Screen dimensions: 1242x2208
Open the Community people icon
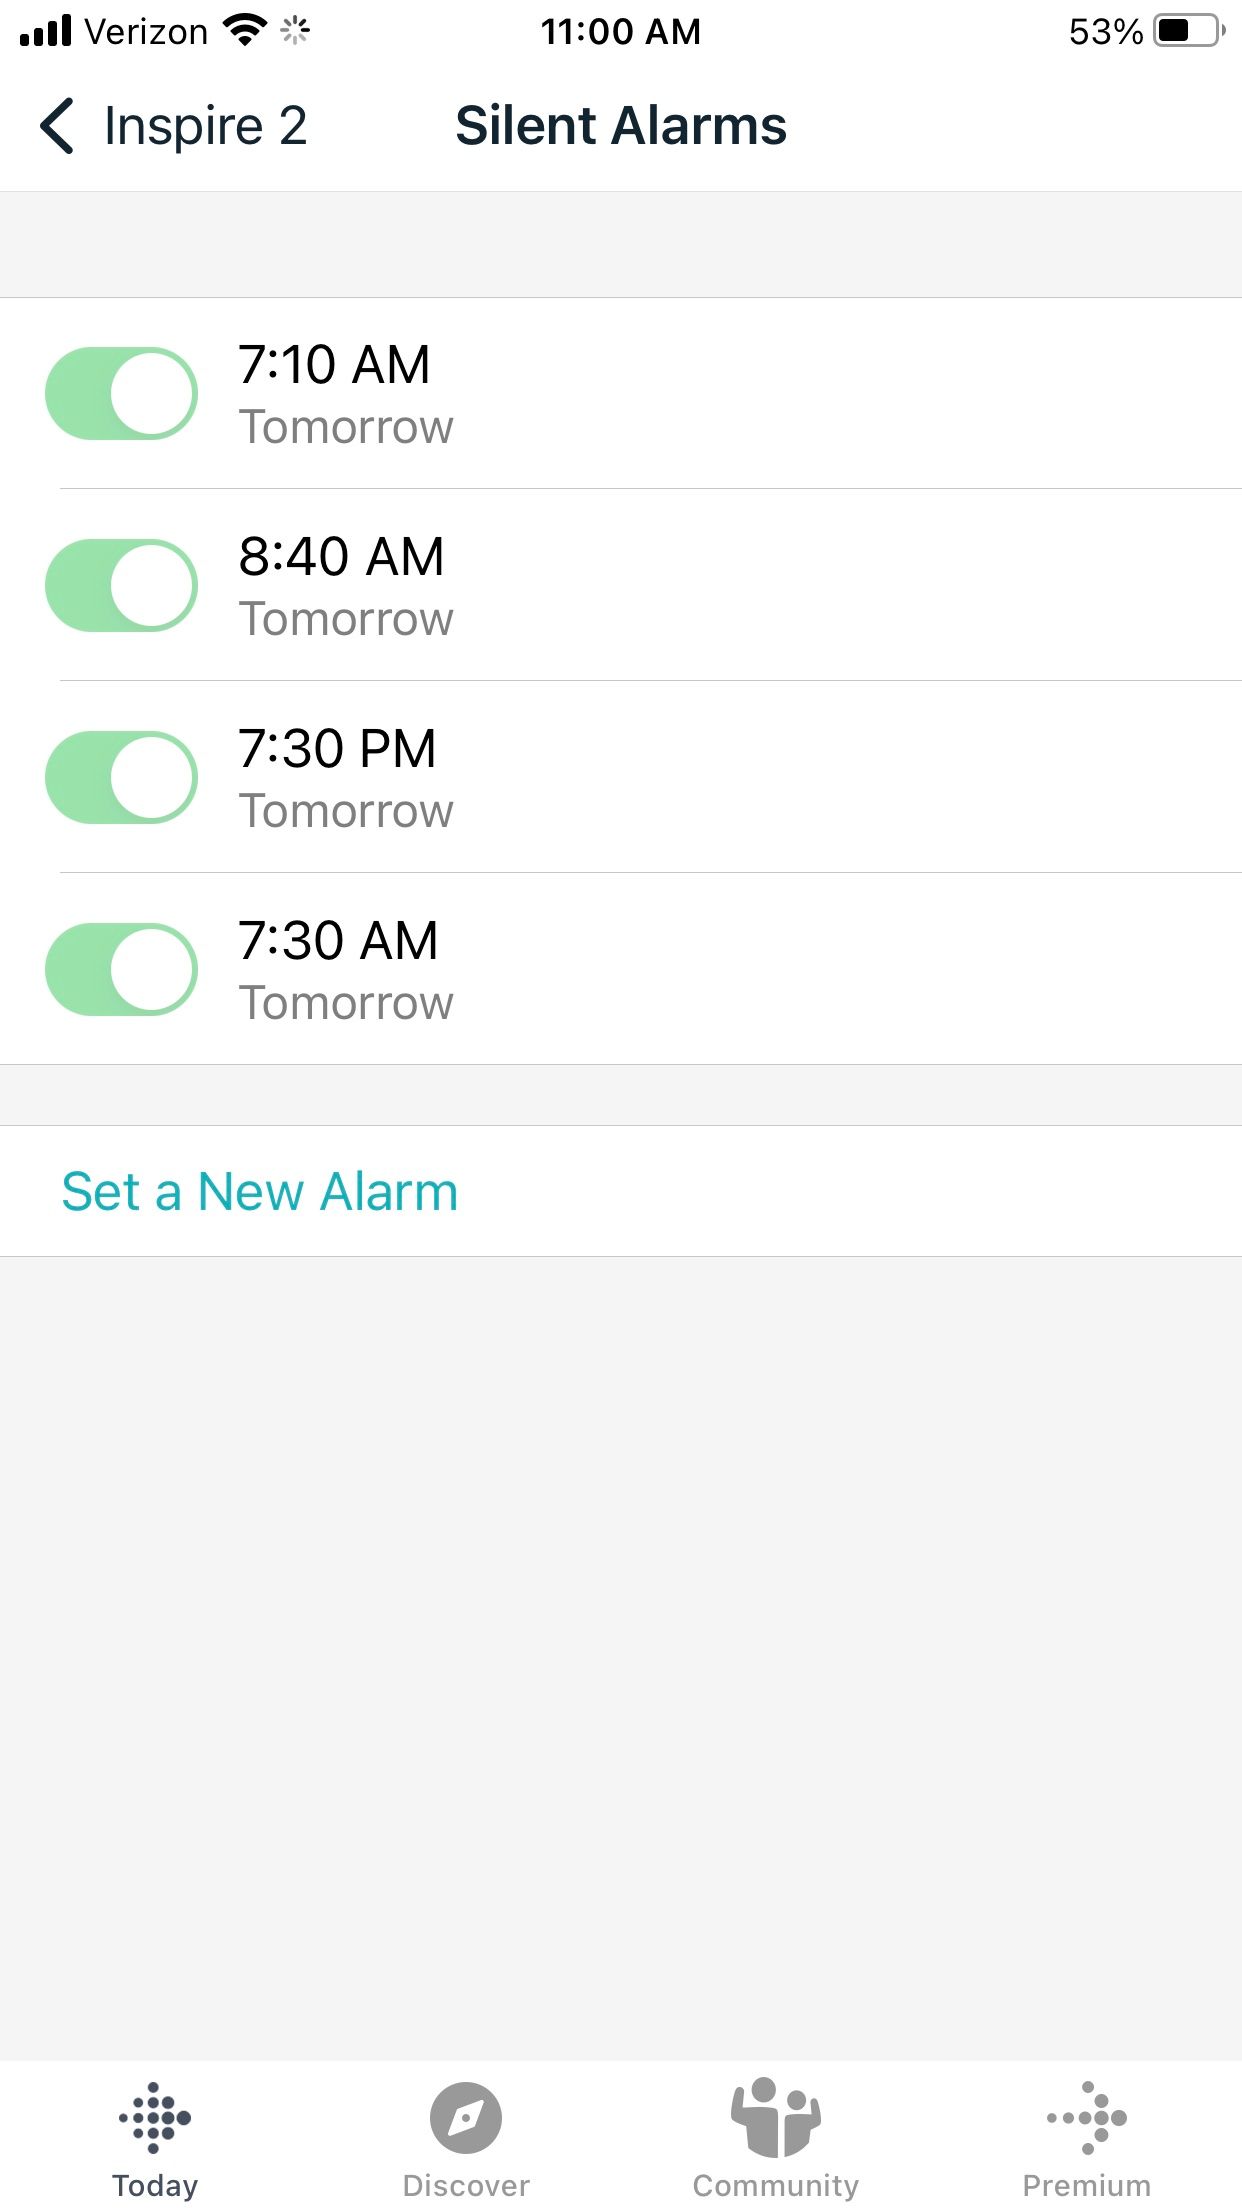776,2117
